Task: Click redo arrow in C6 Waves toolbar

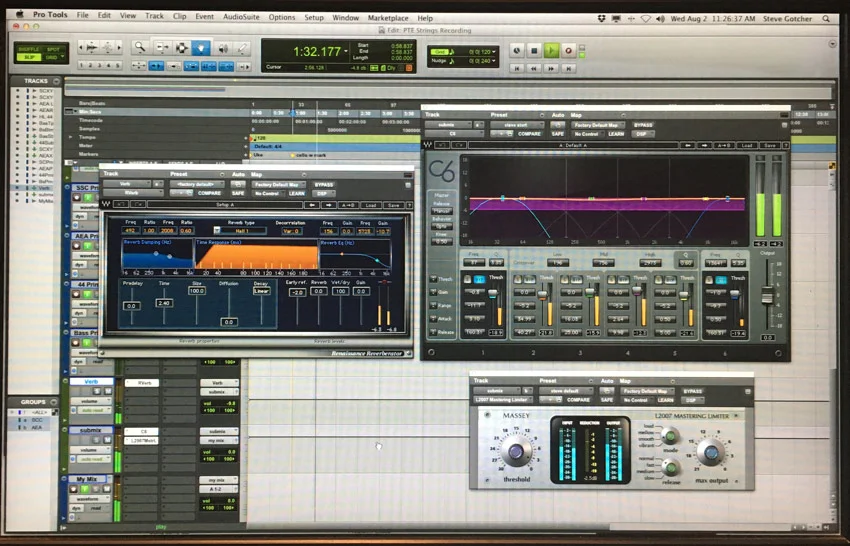Action: pyautogui.click(x=459, y=145)
